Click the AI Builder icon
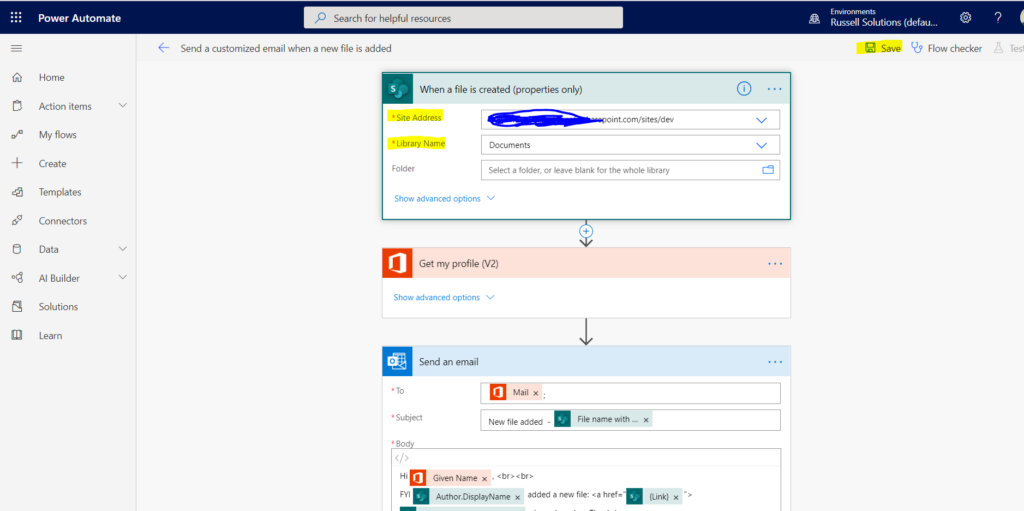1024x511 pixels. tap(18, 278)
